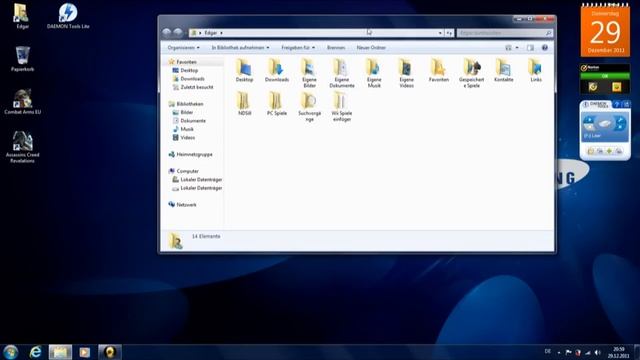Click the volume icon in system tray
This screenshot has height=360, width=640.
597,352
